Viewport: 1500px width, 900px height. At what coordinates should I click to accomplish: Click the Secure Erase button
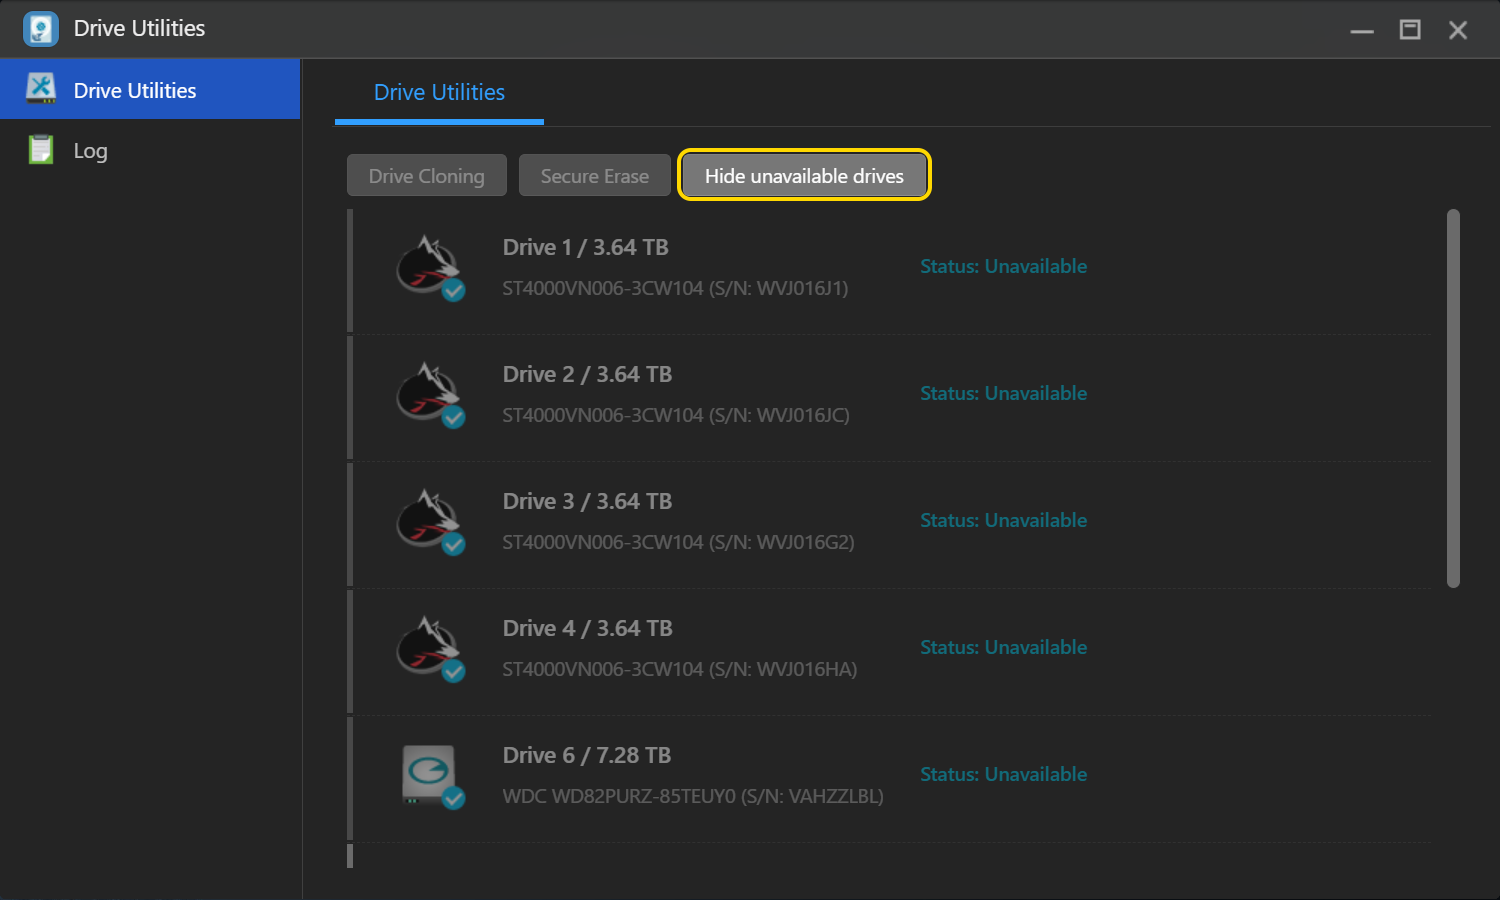(x=595, y=176)
